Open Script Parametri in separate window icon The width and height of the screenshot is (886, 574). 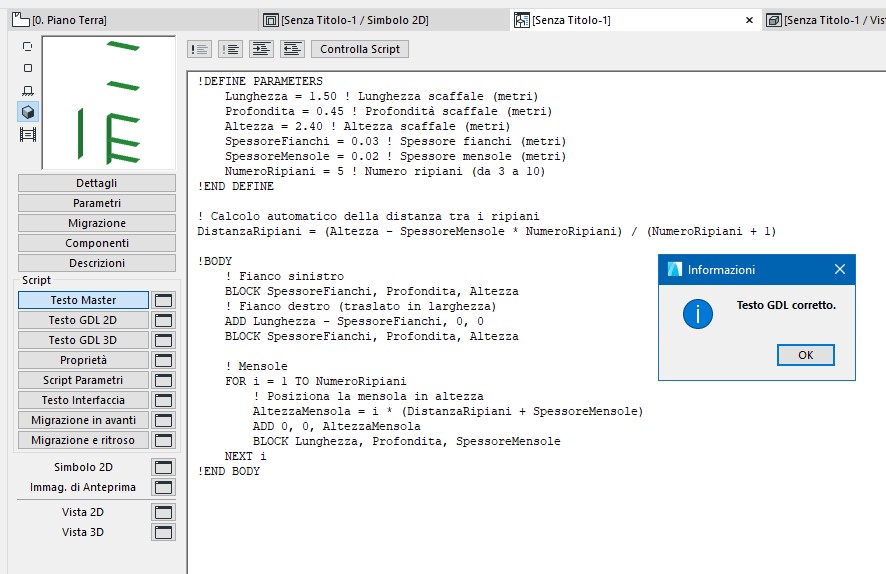[x=163, y=380]
